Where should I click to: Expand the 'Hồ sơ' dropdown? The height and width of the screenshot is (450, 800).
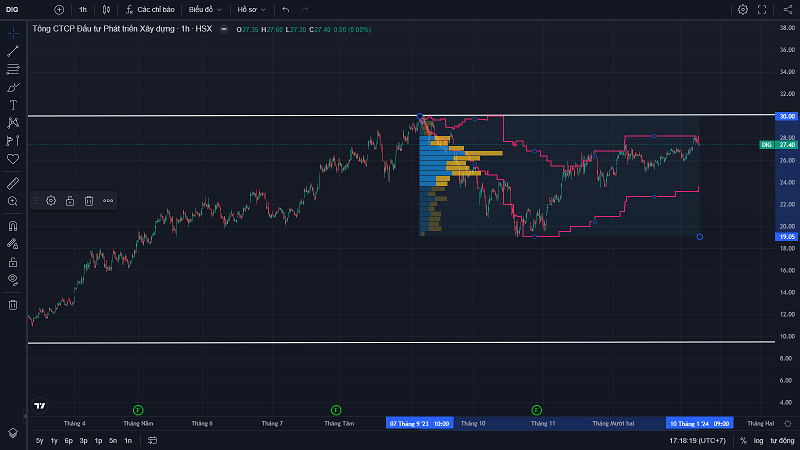pyautogui.click(x=250, y=9)
